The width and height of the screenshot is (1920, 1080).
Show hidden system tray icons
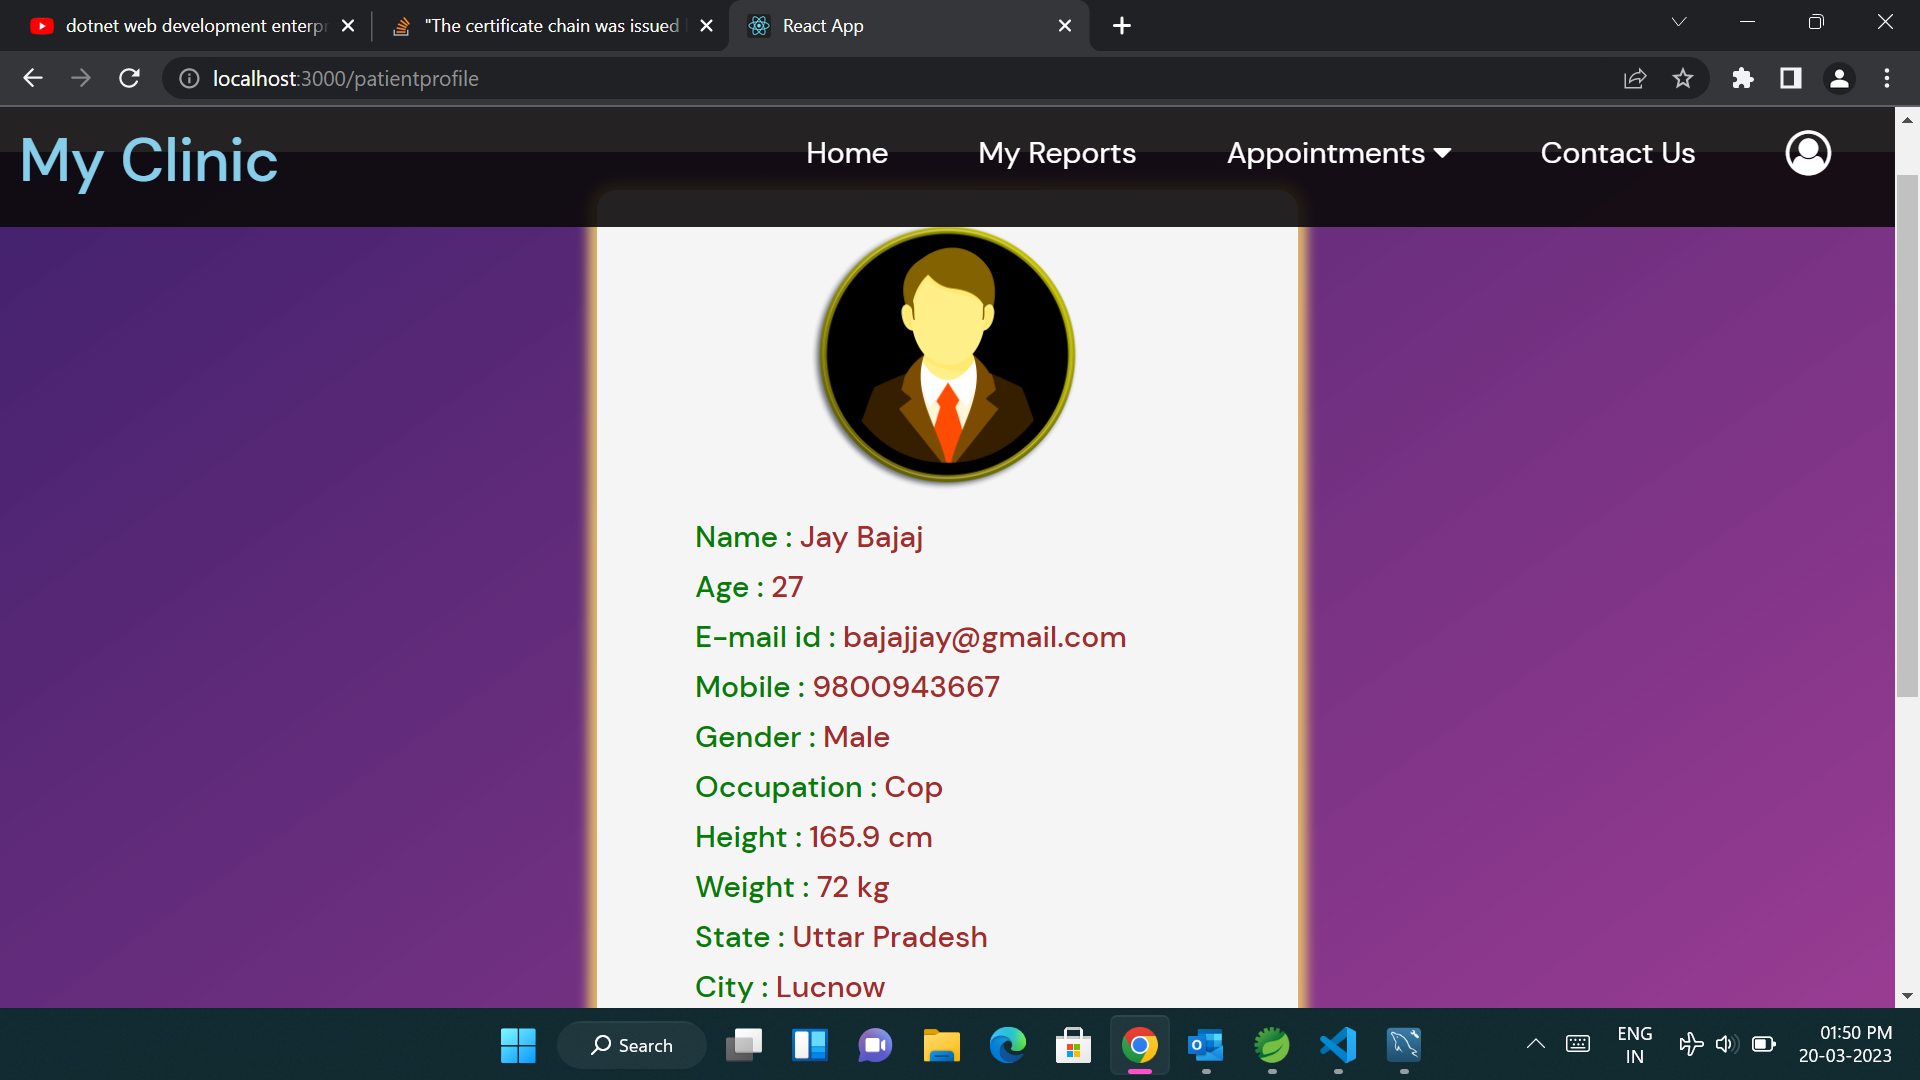[1535, 1044]
